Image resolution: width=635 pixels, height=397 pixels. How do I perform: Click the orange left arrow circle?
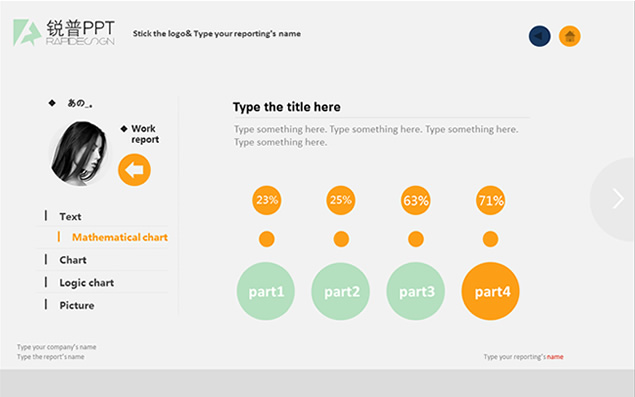[x=134, y=170]
